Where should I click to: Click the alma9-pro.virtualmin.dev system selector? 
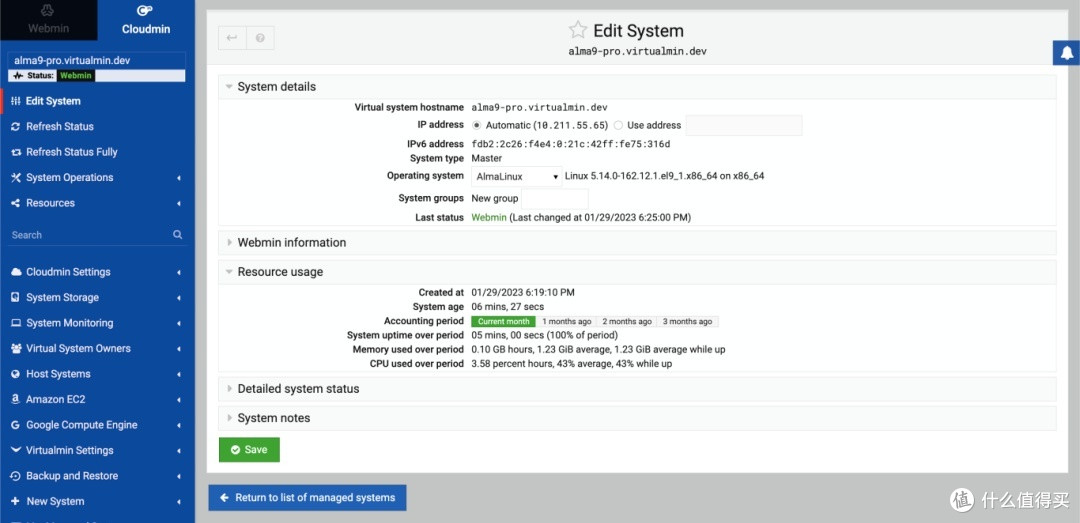tap(96, 60)
